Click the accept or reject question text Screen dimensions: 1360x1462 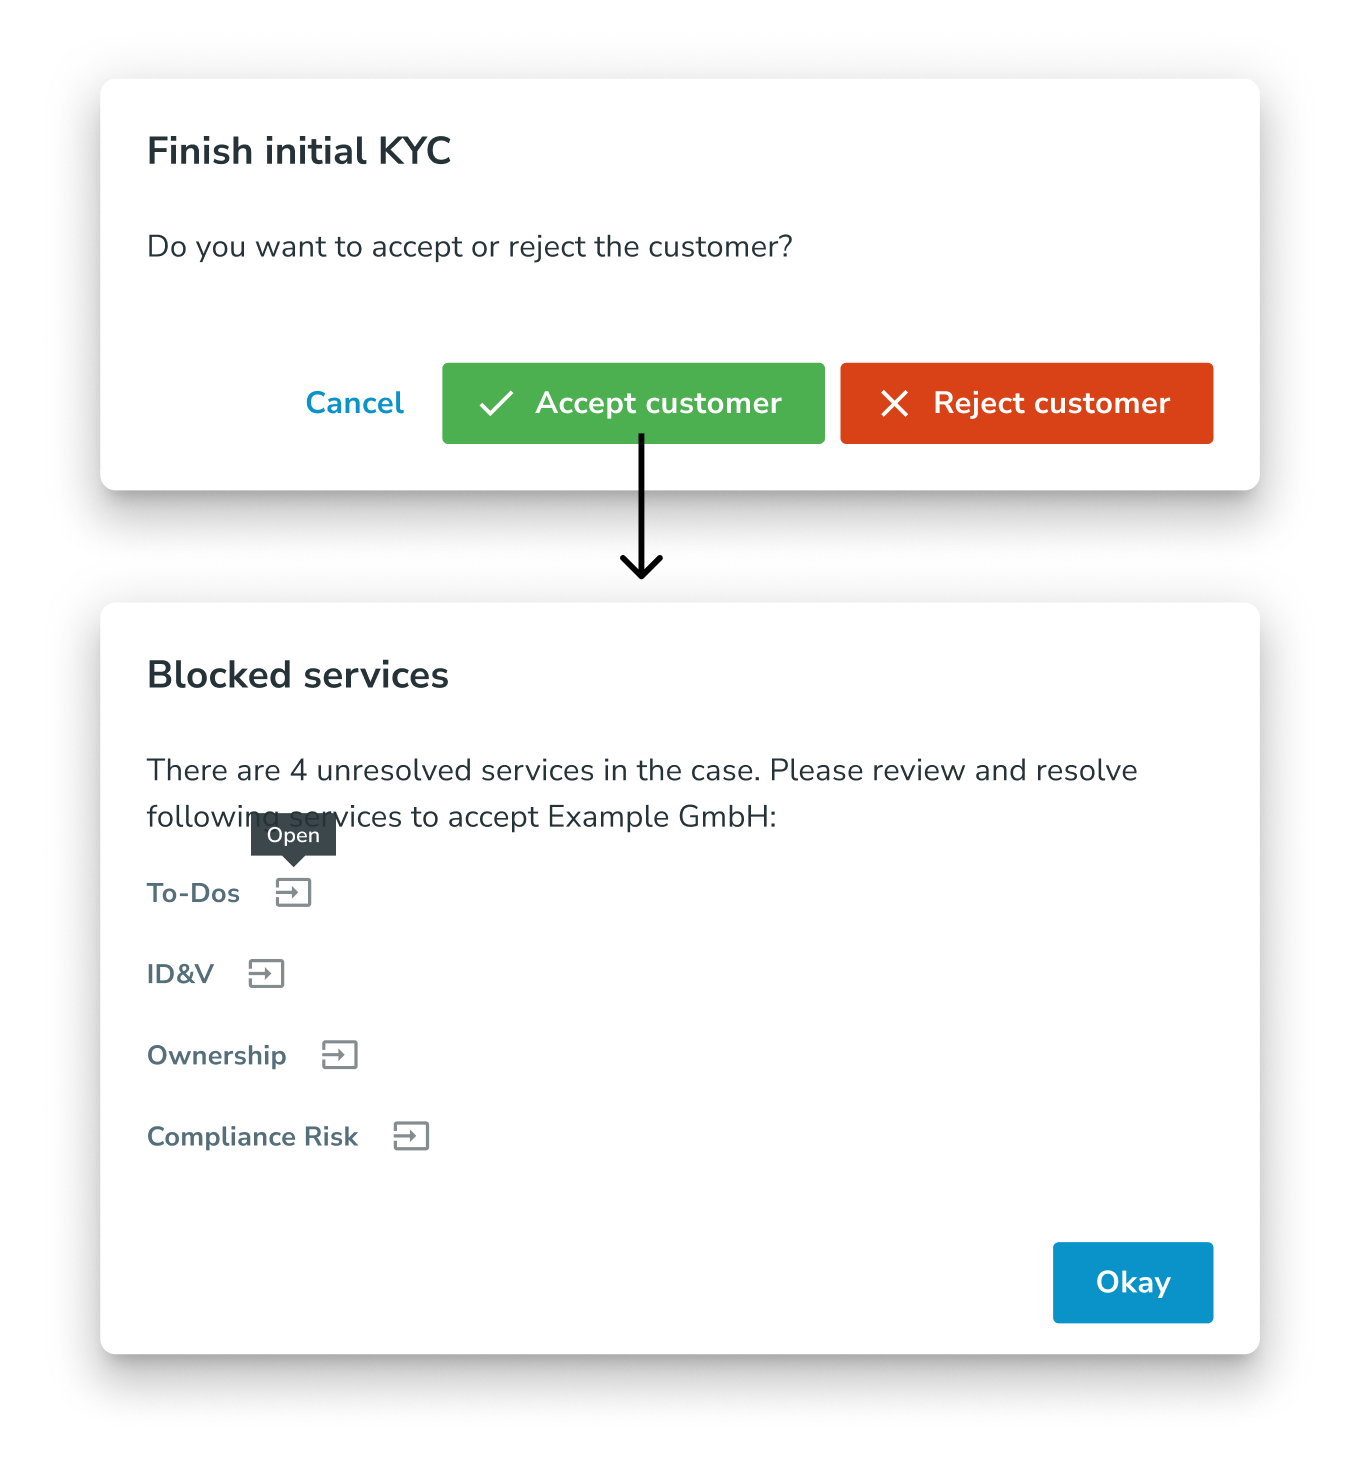coord(469,246)
